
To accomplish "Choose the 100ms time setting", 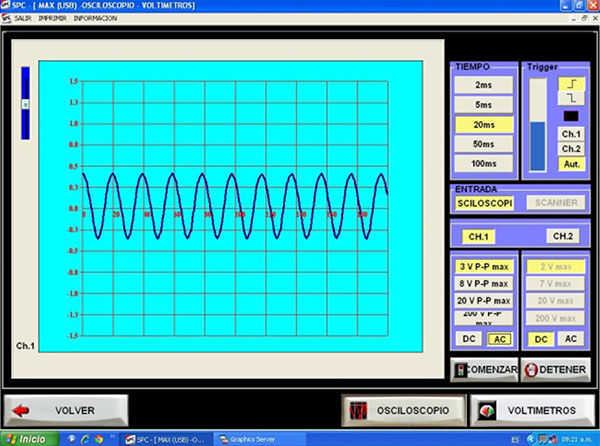I will tap(483, 163).
